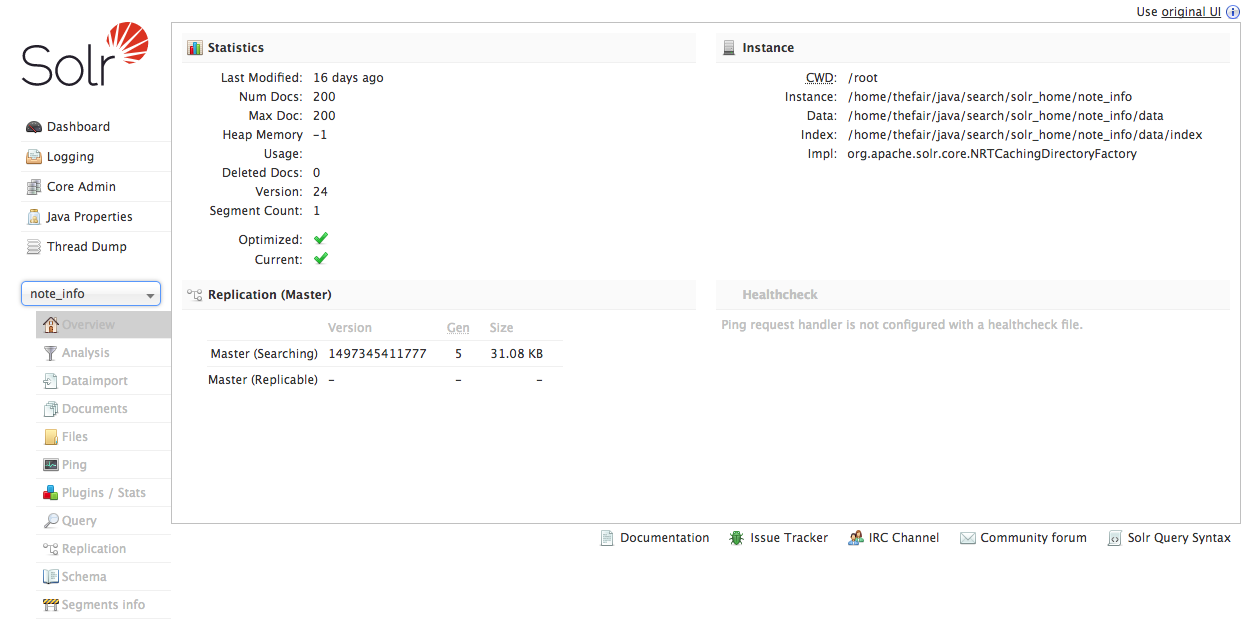Viewport: 1258px width, 643px height.
Task: Click the Documents pages icon
Action: (x=50, y=409)
